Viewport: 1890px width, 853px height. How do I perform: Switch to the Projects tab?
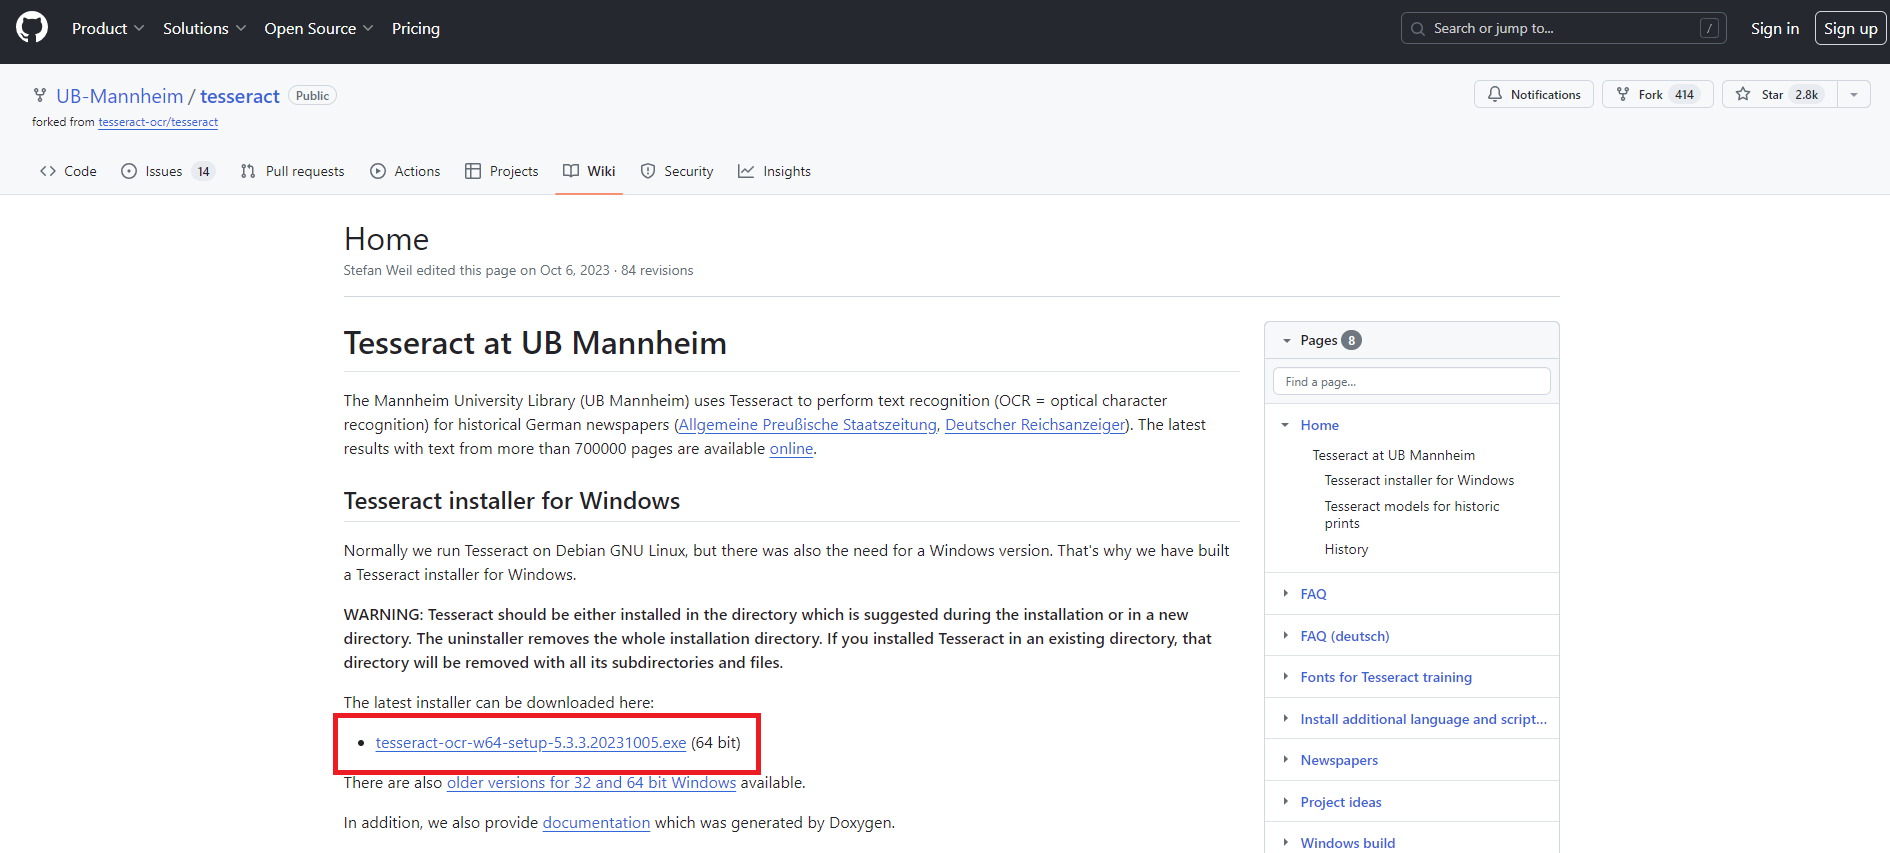click(x=502, y=171)
